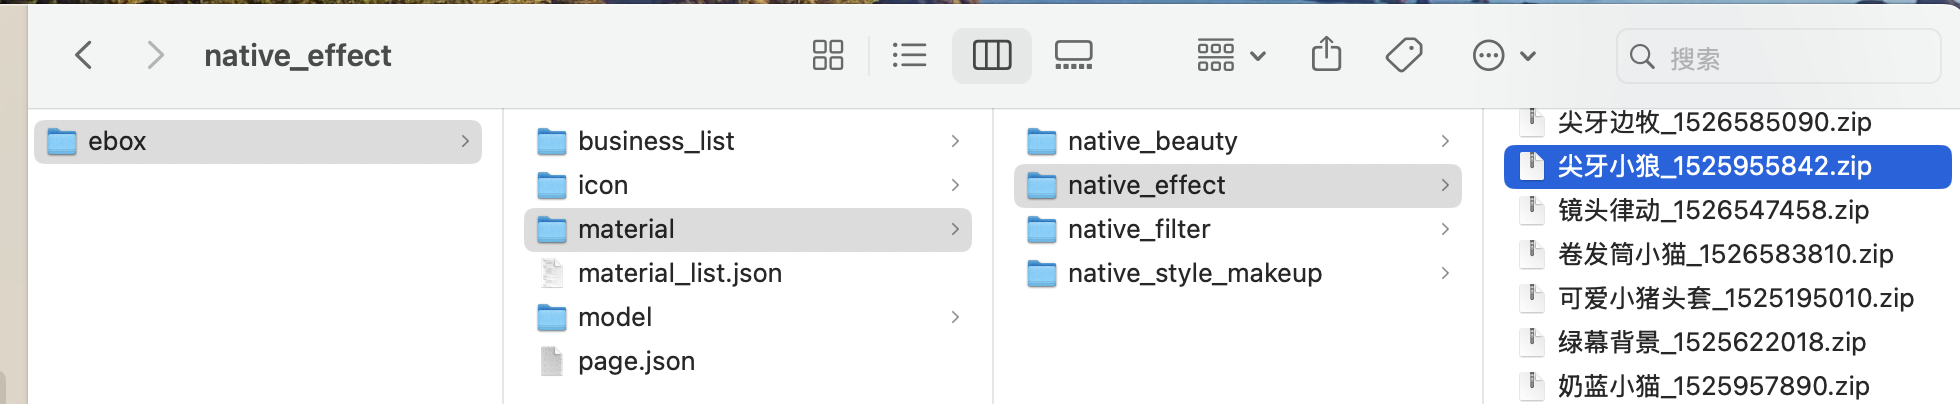Expand the icon folder chevron
1960x404 pixels.
(x=955, y=185)
